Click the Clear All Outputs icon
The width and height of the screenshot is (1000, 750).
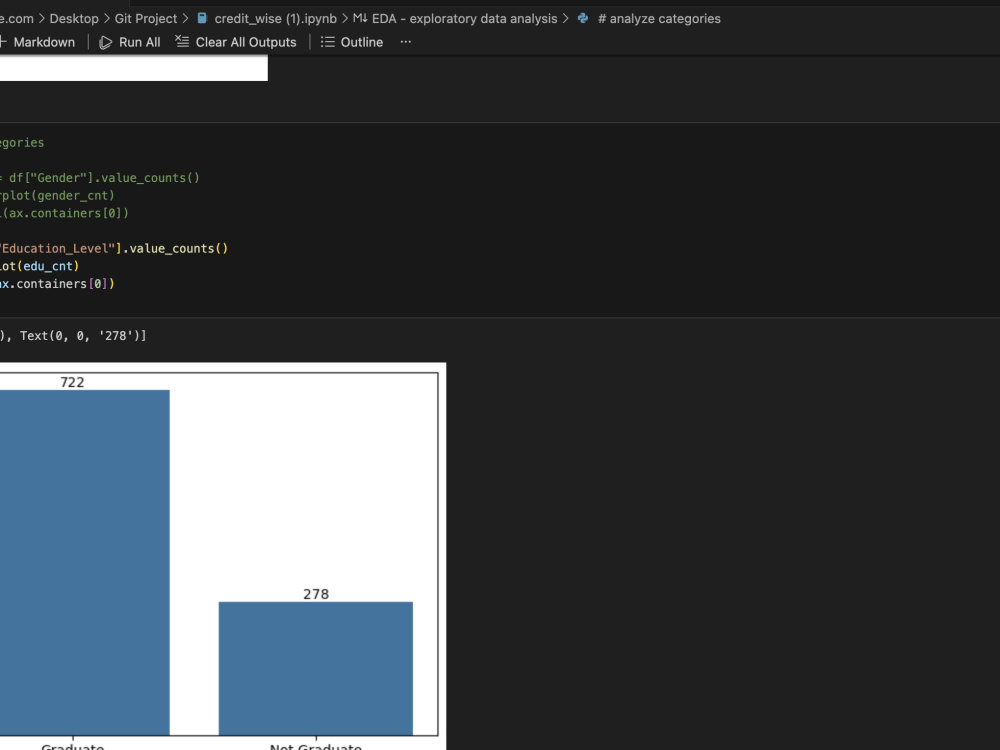point(182,41)
